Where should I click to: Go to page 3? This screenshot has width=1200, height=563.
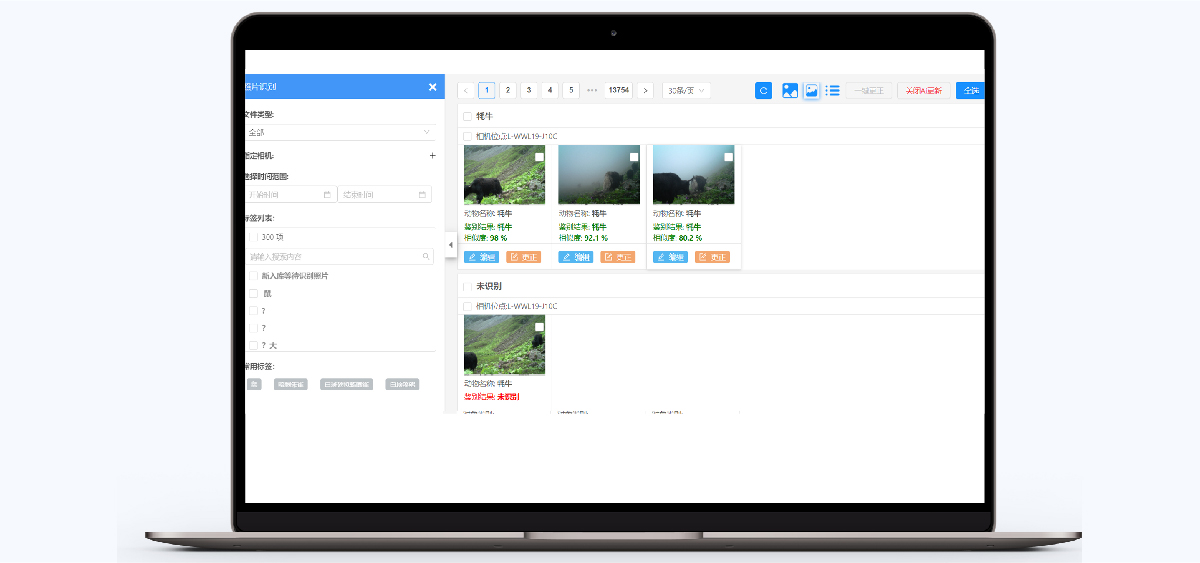point(529,90)
